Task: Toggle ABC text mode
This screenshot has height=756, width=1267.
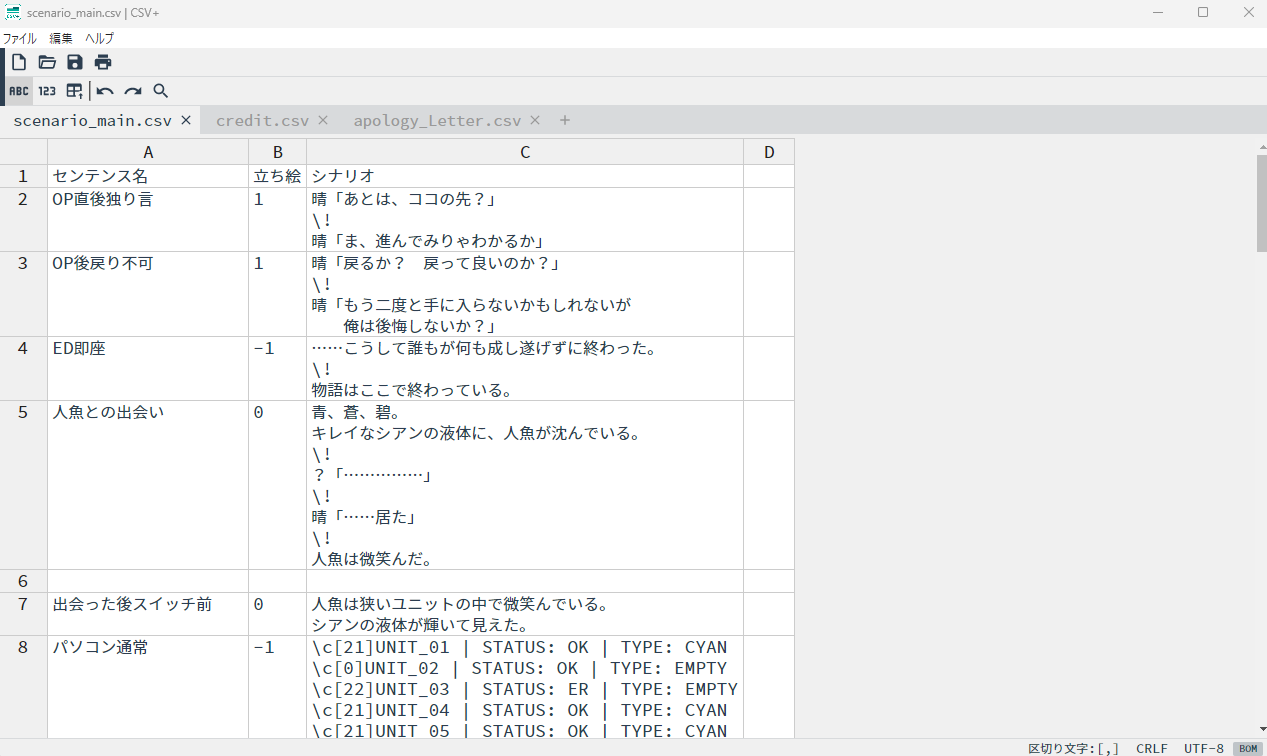Action: (x=19, y=91)
